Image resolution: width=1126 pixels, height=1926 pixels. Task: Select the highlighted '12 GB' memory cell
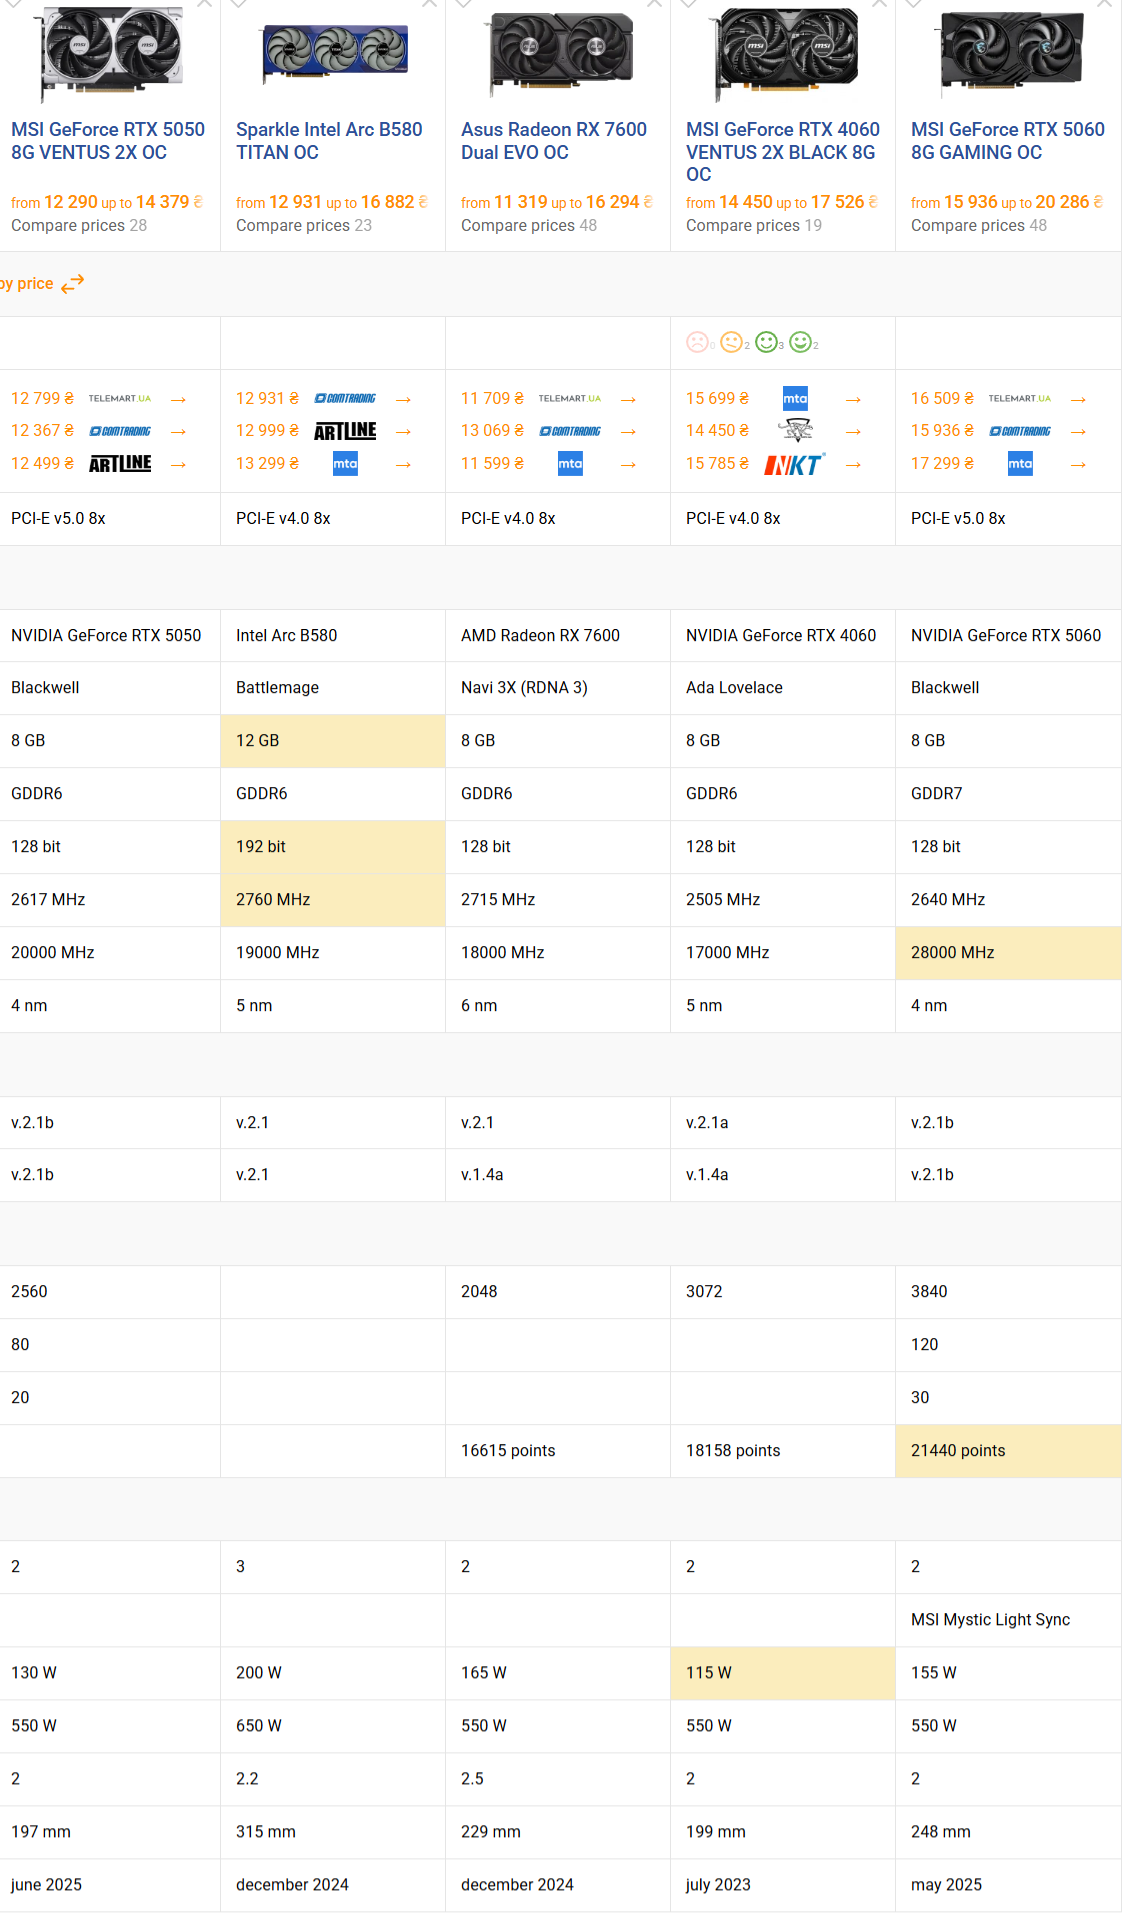(333, 741)
